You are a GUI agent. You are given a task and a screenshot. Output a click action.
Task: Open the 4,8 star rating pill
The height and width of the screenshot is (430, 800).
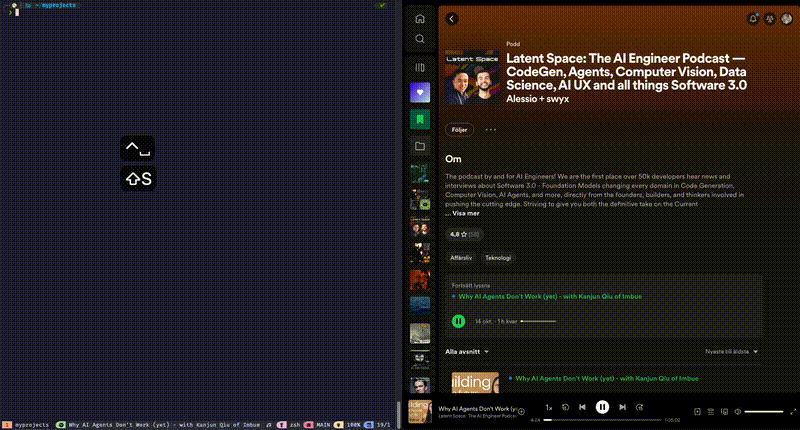pyautogui.click(x=464, y=234)
